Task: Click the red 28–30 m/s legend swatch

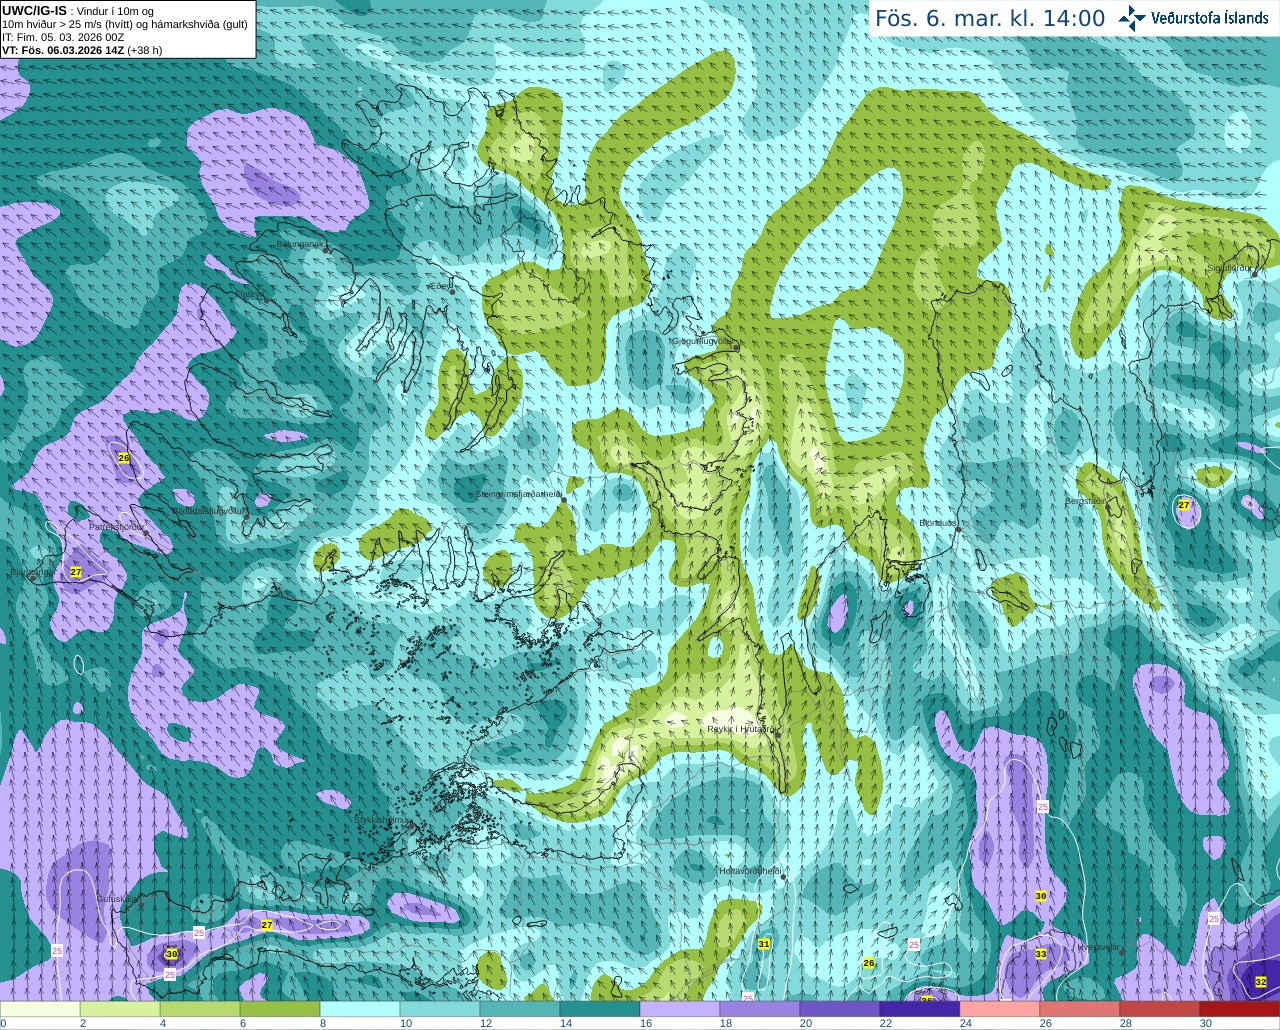Action: [x=1160, y=1009]
